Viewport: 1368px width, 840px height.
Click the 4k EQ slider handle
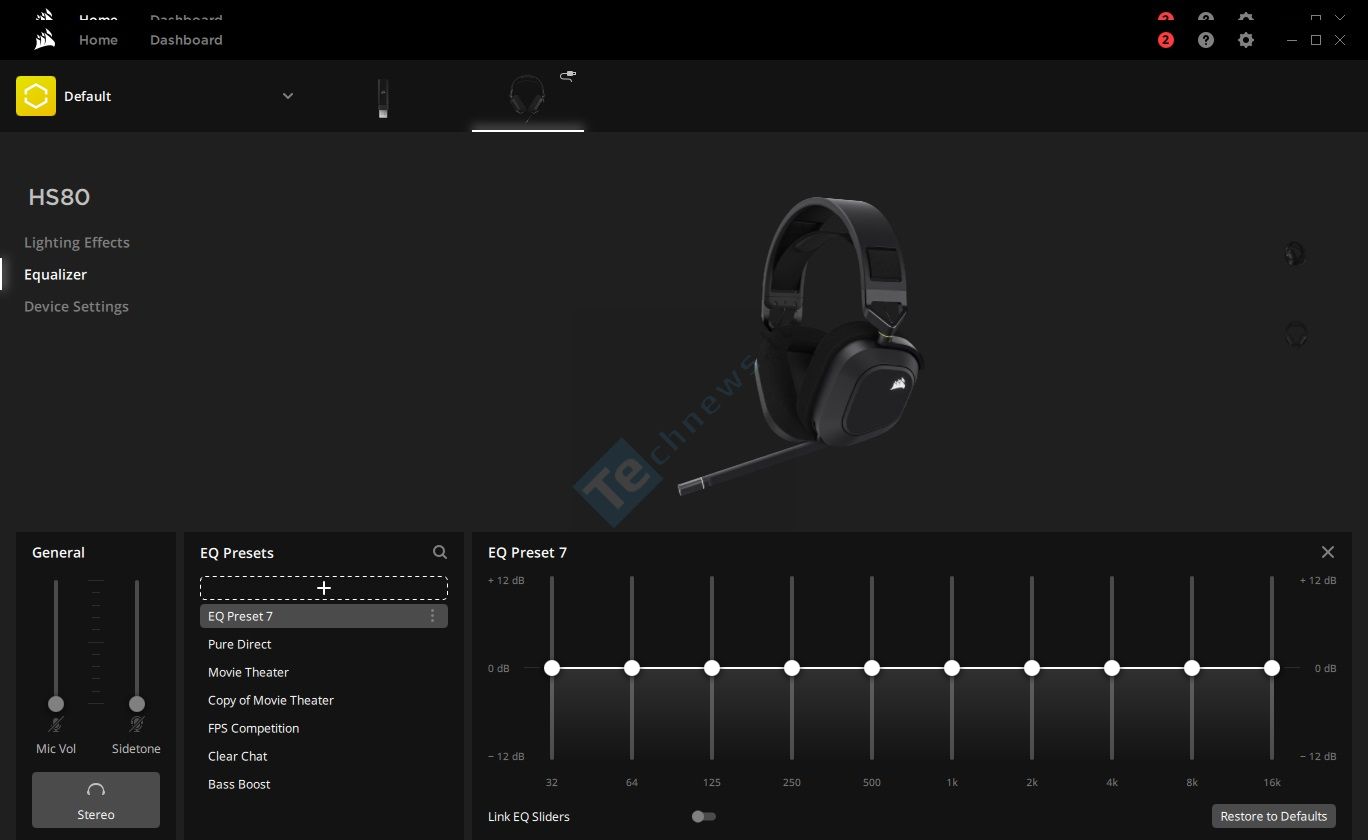click(x=1112, y=668)
